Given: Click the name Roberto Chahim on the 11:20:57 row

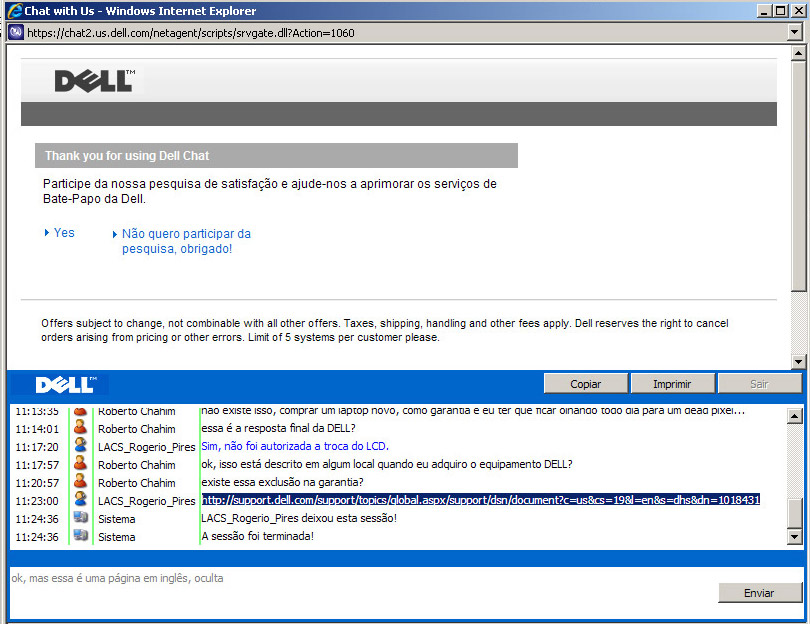Looking at the screenshot, I should 136,483.
